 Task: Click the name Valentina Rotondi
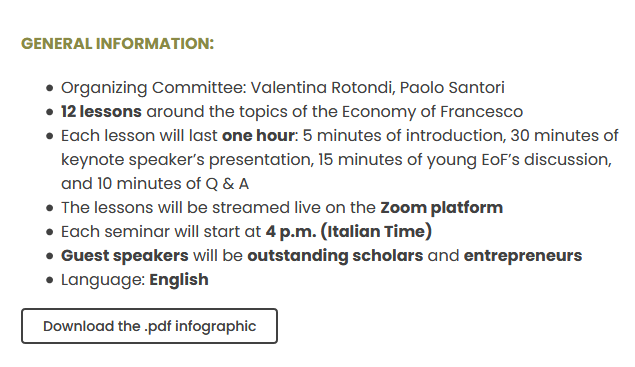pos(323,87)
